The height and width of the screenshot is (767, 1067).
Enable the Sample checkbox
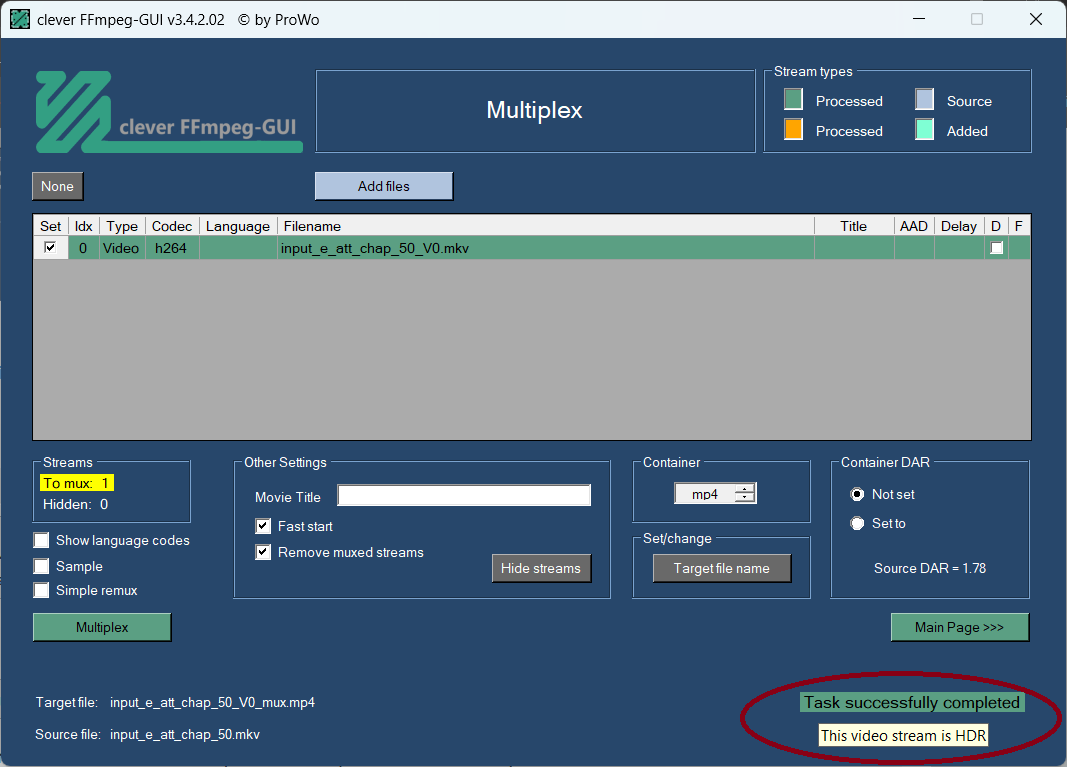pyautogui.click(x=42, y=566)
